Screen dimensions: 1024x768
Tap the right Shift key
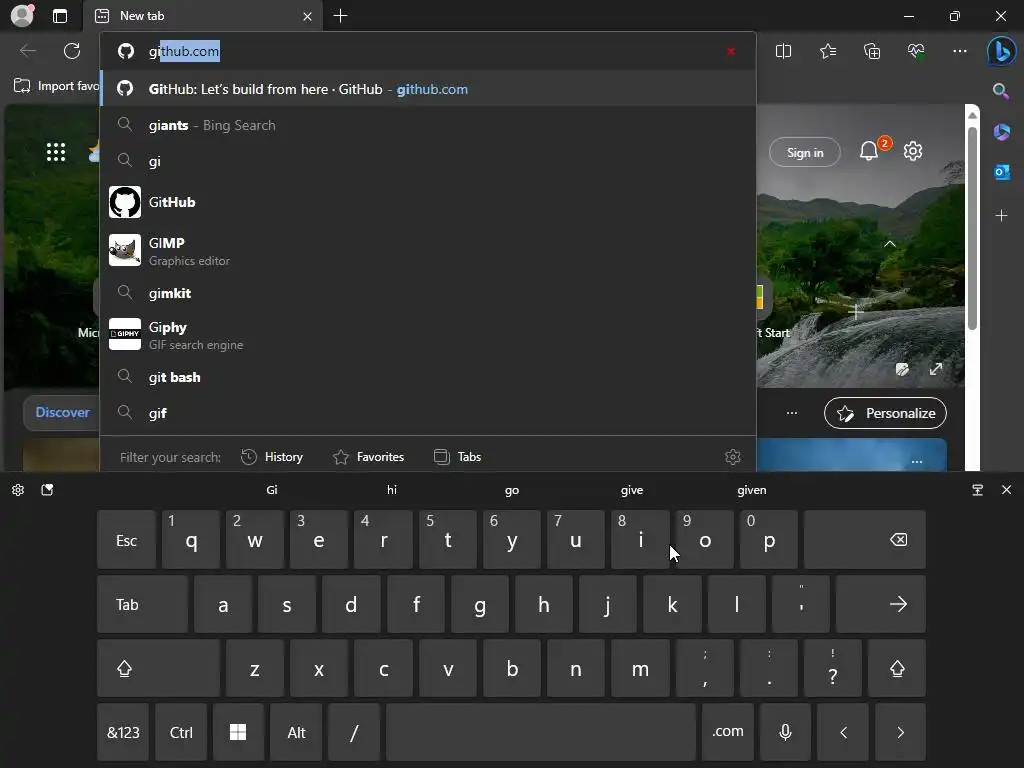897,669
